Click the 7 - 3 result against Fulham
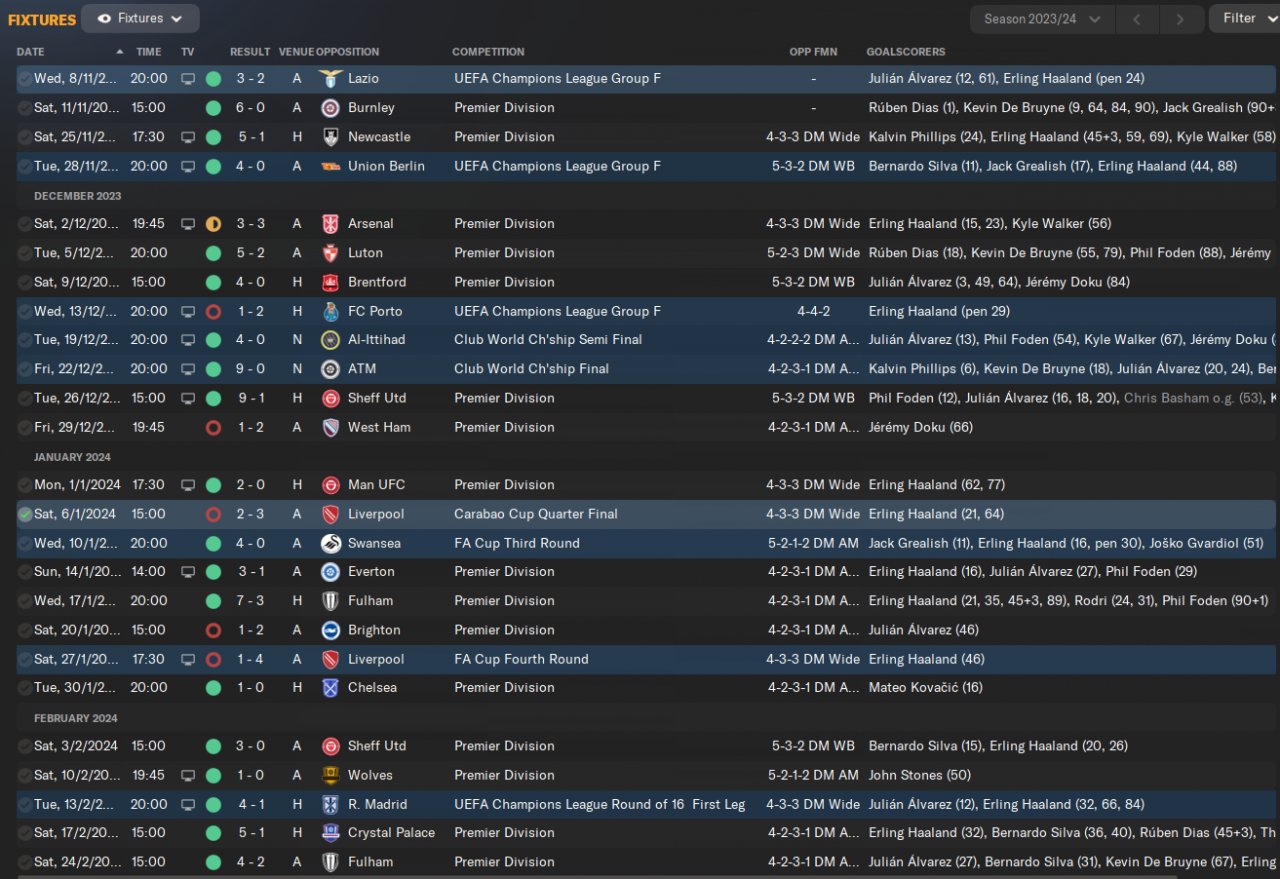 250,601
